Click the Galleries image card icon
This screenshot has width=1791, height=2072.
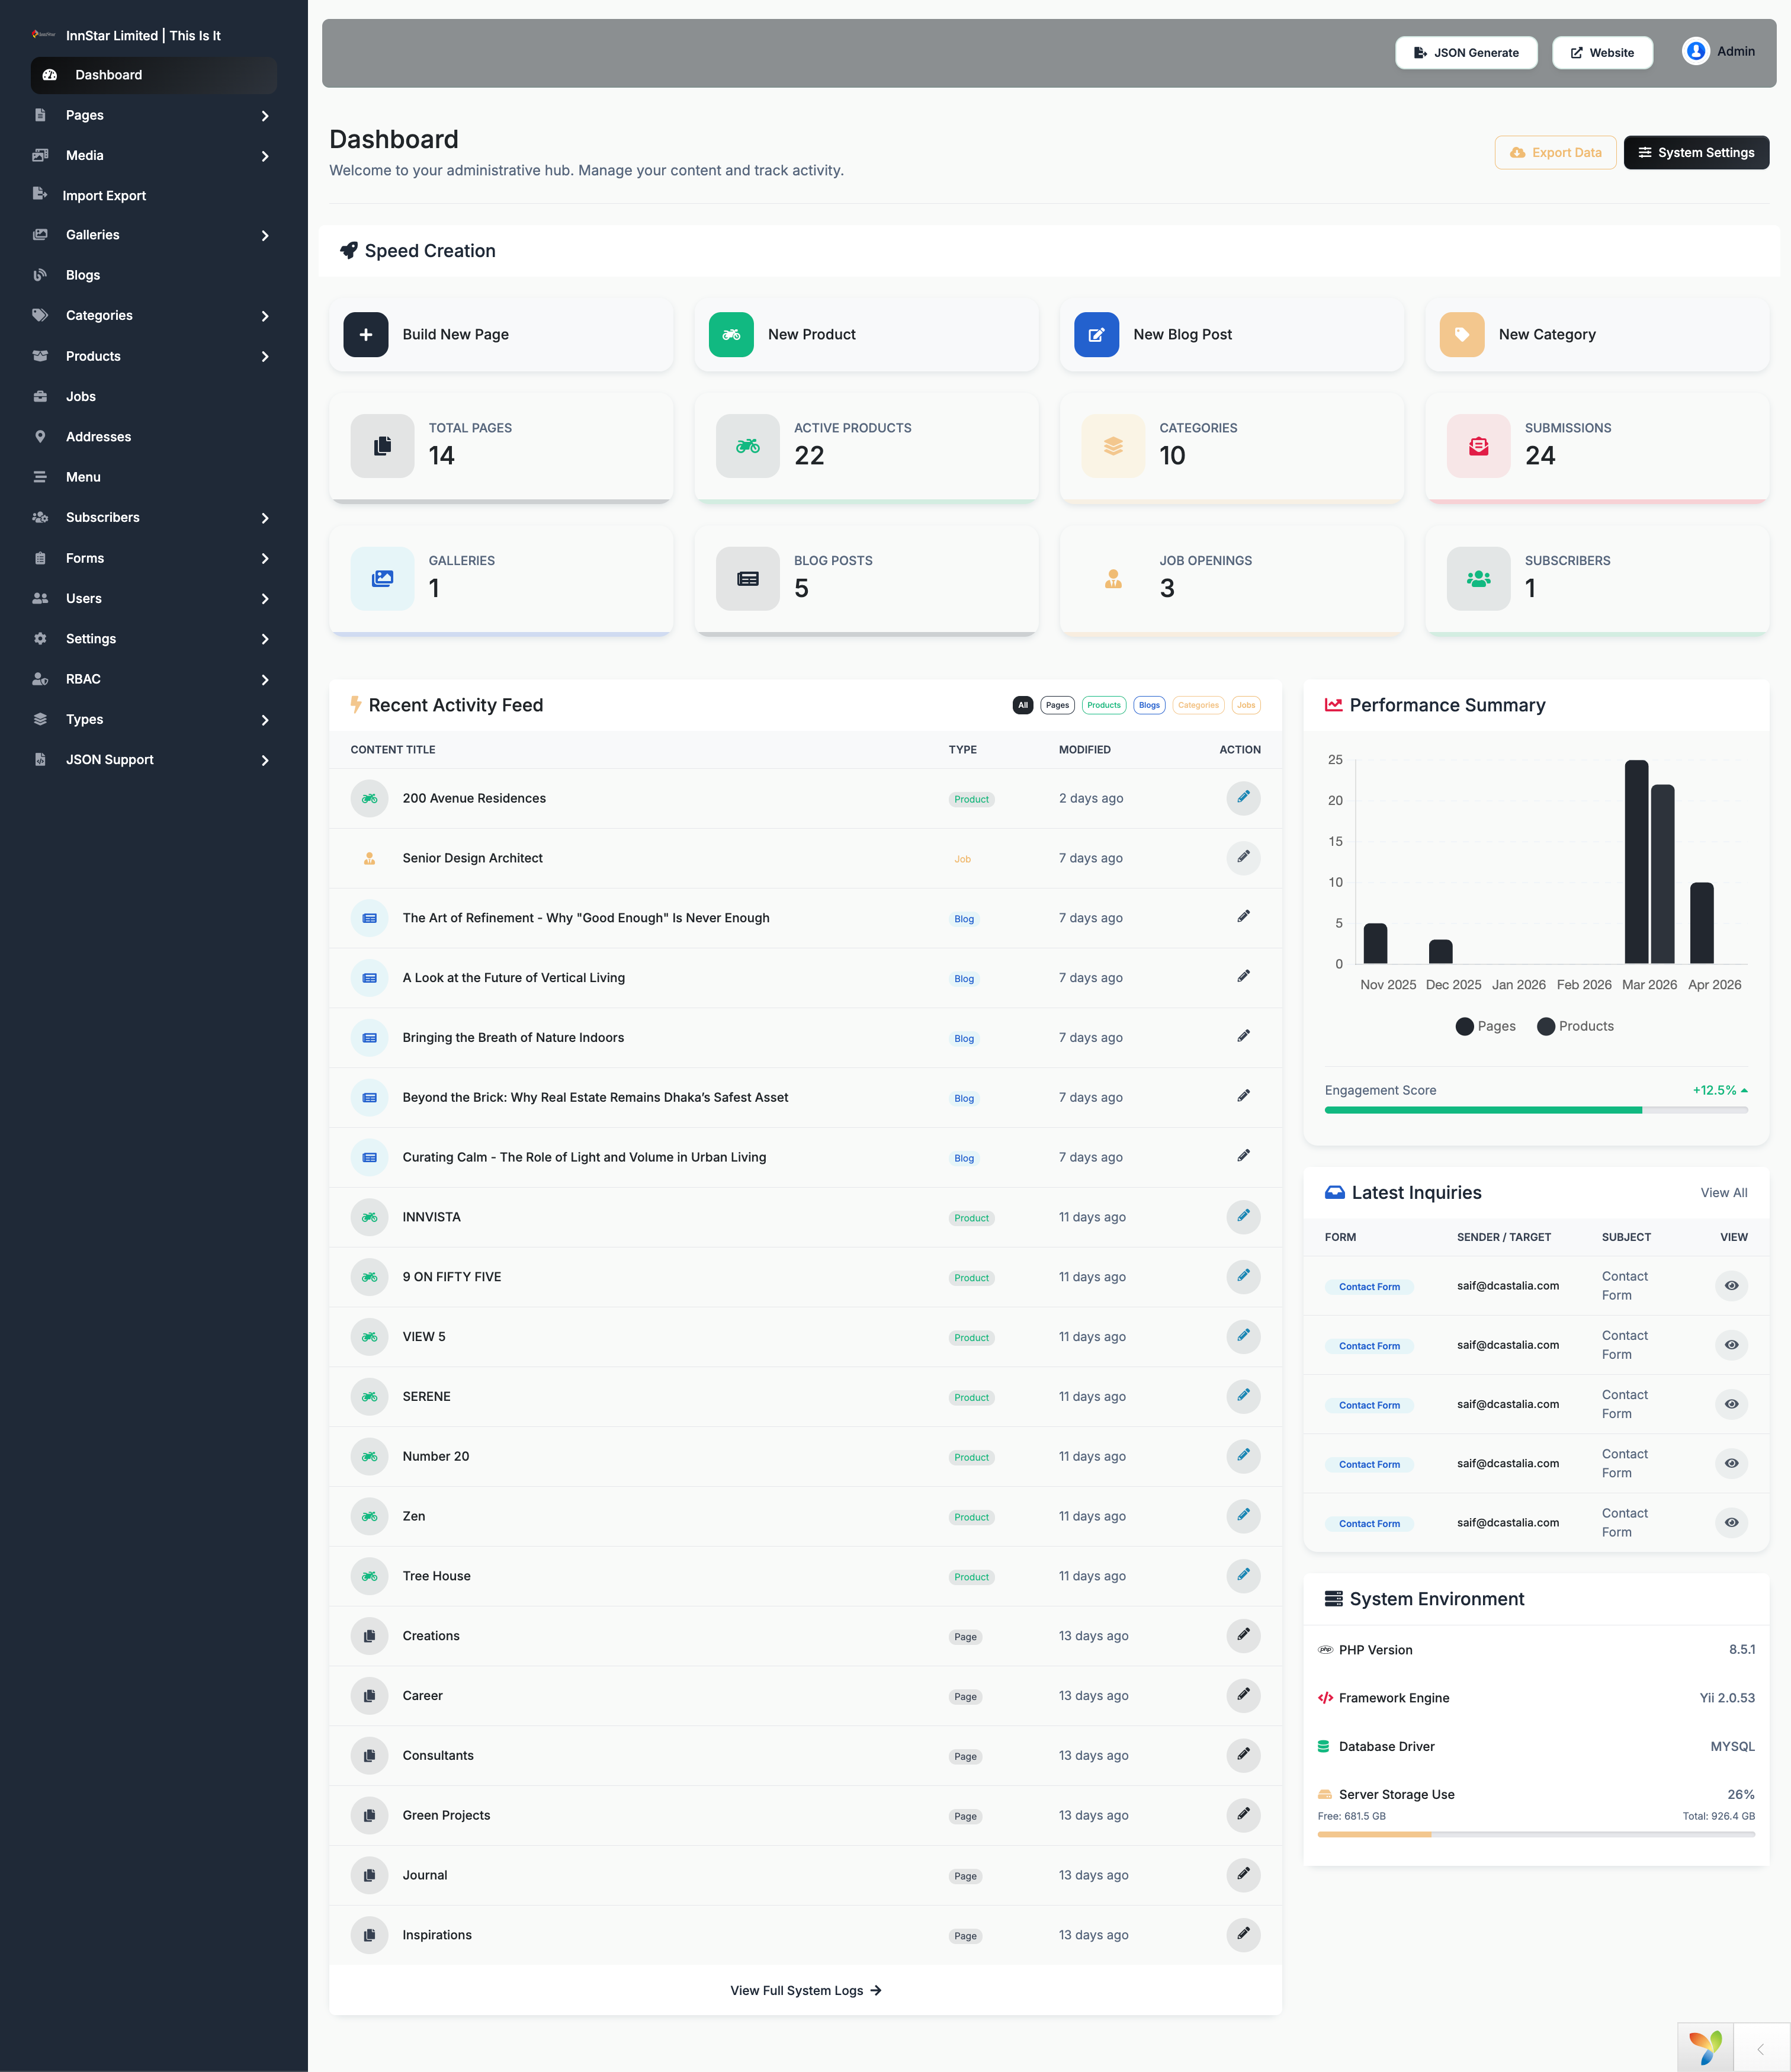click(x=382, y=578)
